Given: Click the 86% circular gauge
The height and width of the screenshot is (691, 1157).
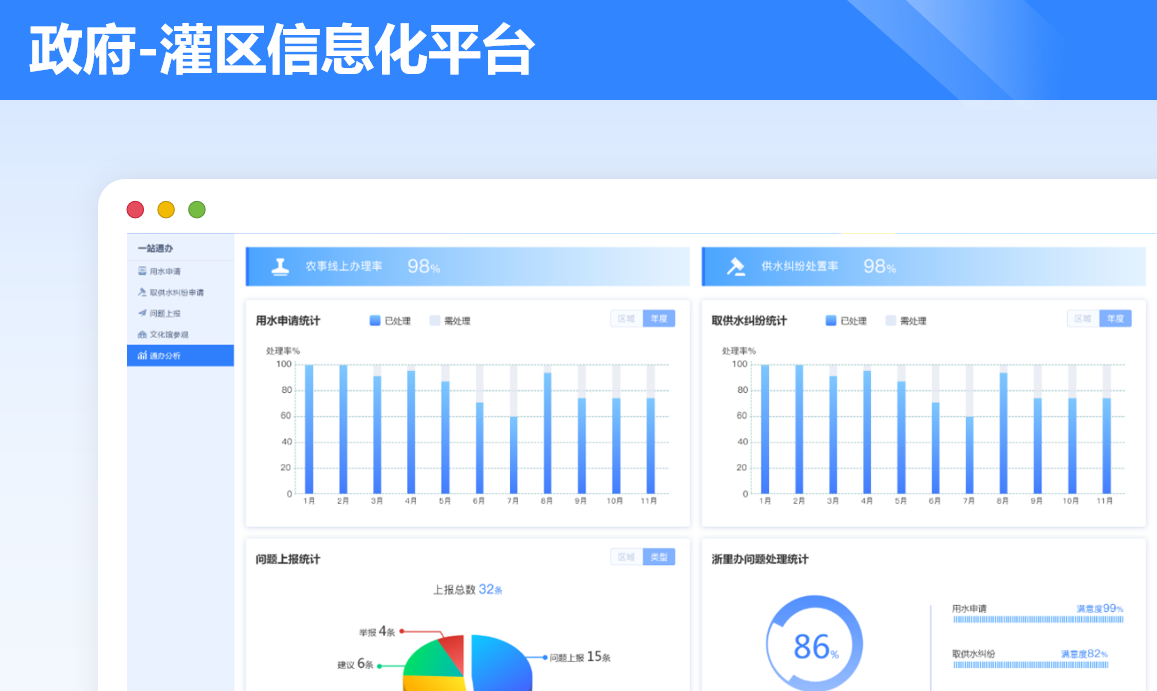Looking at the screenshot, I should [x=814, y=644].
